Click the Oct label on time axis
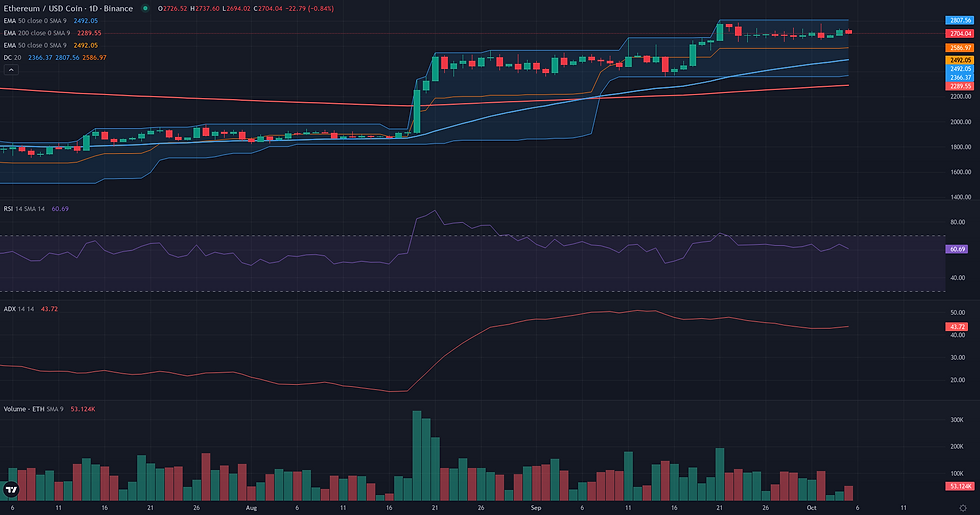980x515 pixels. (x=811, y=508)
